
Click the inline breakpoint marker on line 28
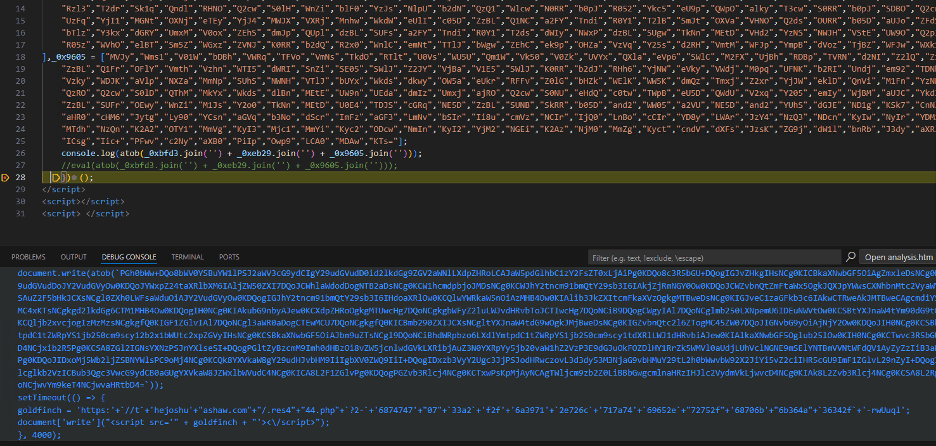(56, 177)
